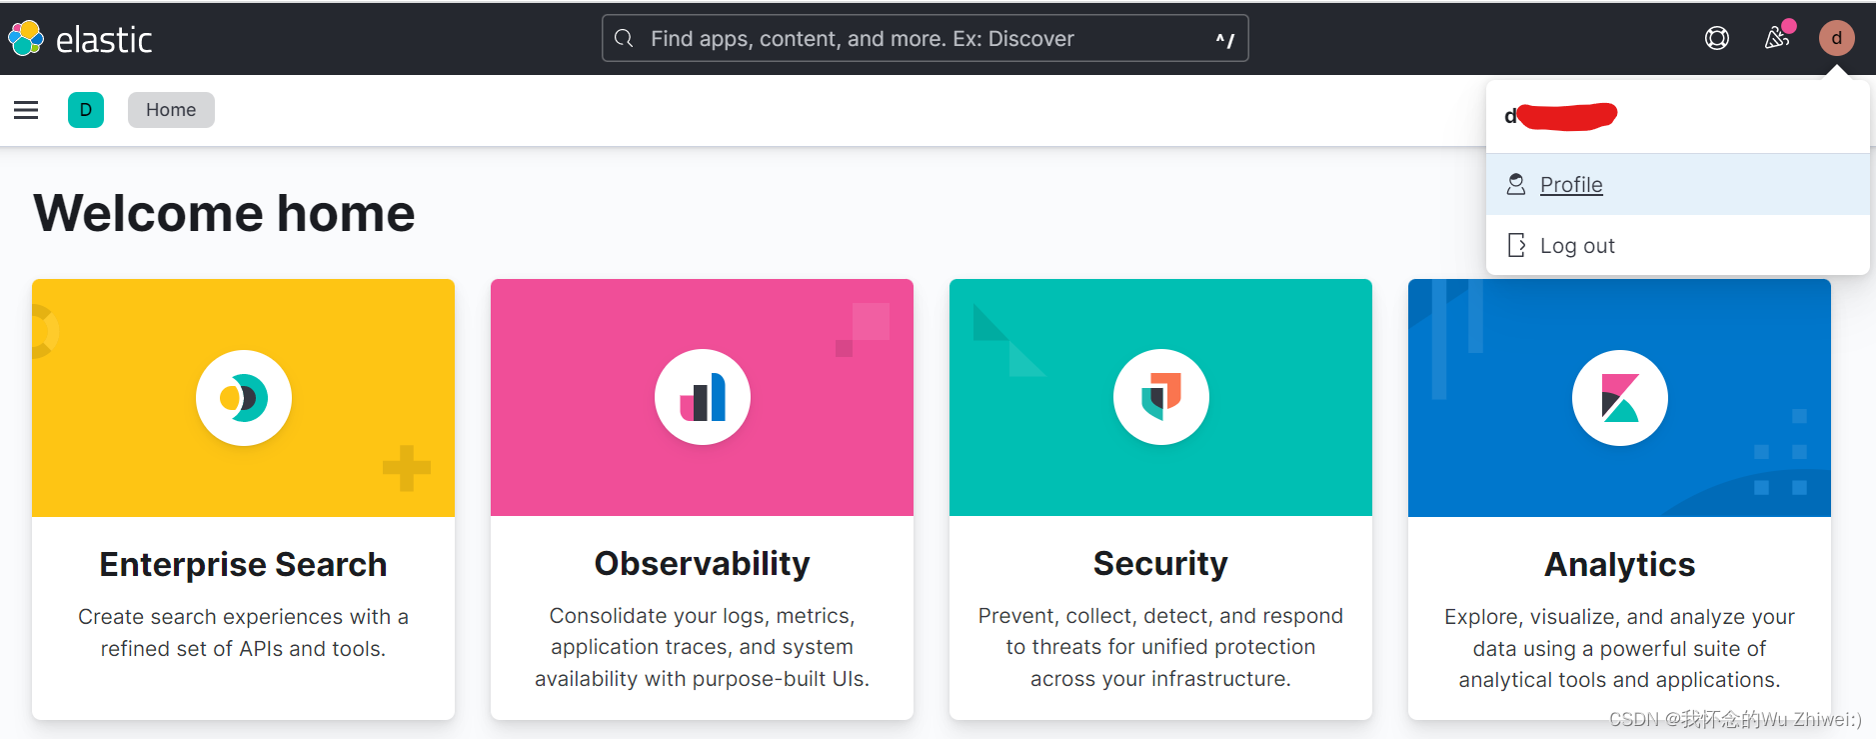
Task: Click the Elastic logo
Action: (80, 39)
